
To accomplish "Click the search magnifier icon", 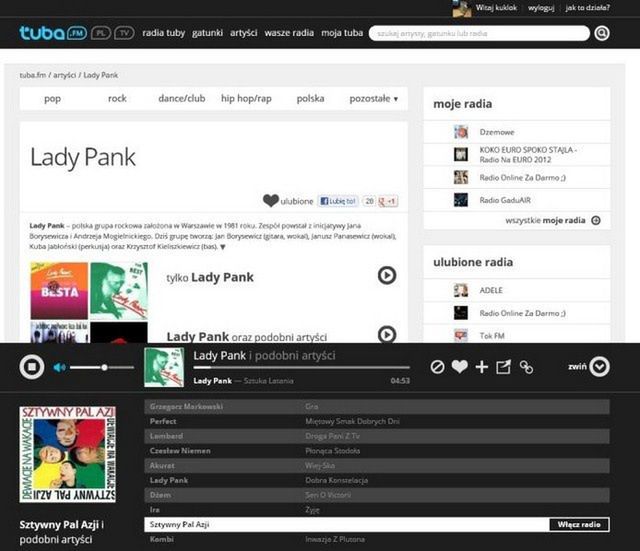I will pyautogui.click(x=602, y=33).
